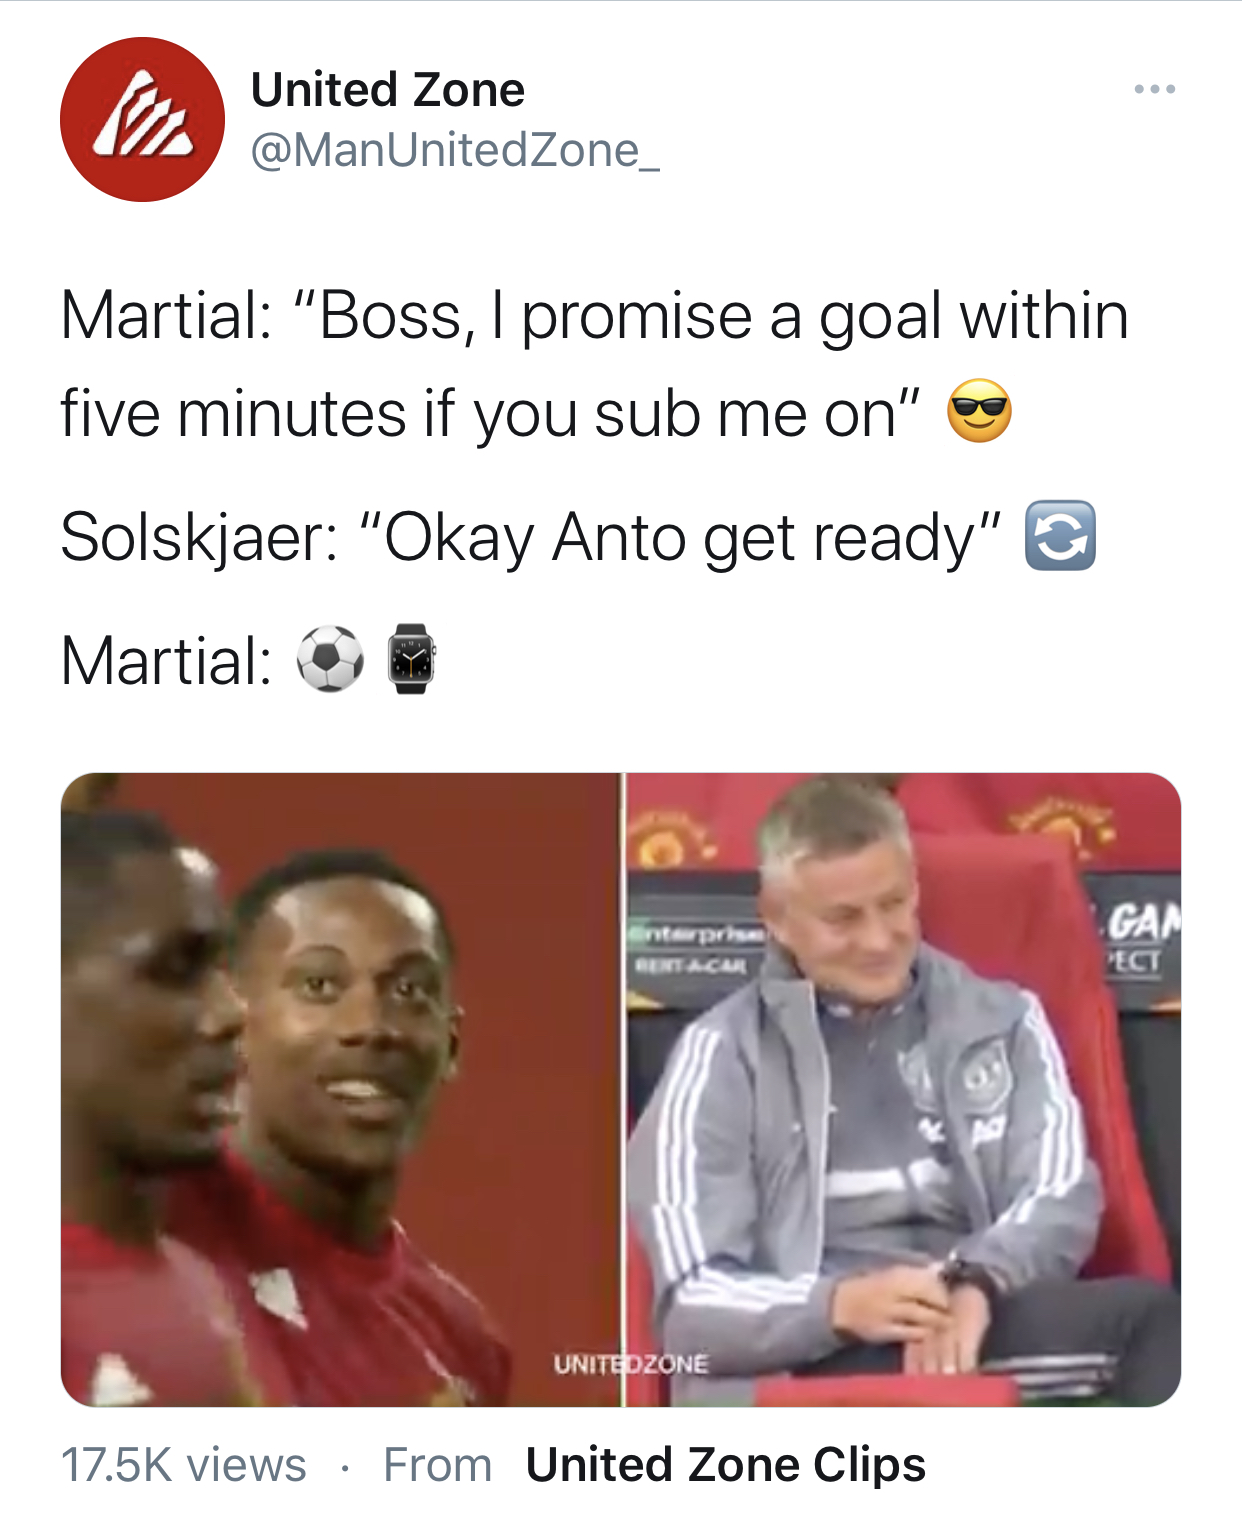Click the "From" label below the video
Viewport: 1242px width, 1524px height.
point(438,1465)
